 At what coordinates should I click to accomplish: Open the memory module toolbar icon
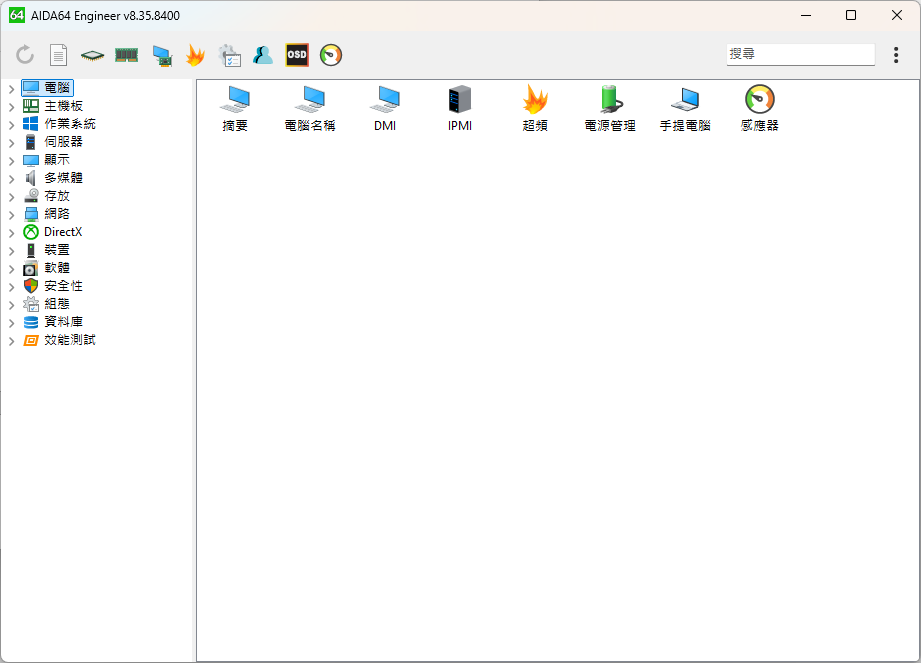point(126,55)
